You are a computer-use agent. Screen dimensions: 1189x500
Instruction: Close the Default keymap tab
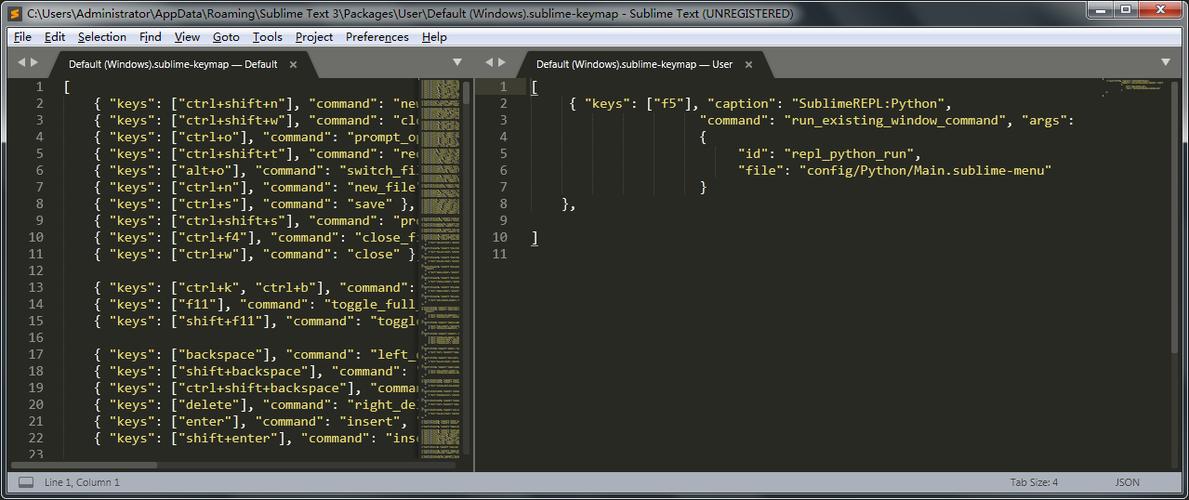pos(293,64)
